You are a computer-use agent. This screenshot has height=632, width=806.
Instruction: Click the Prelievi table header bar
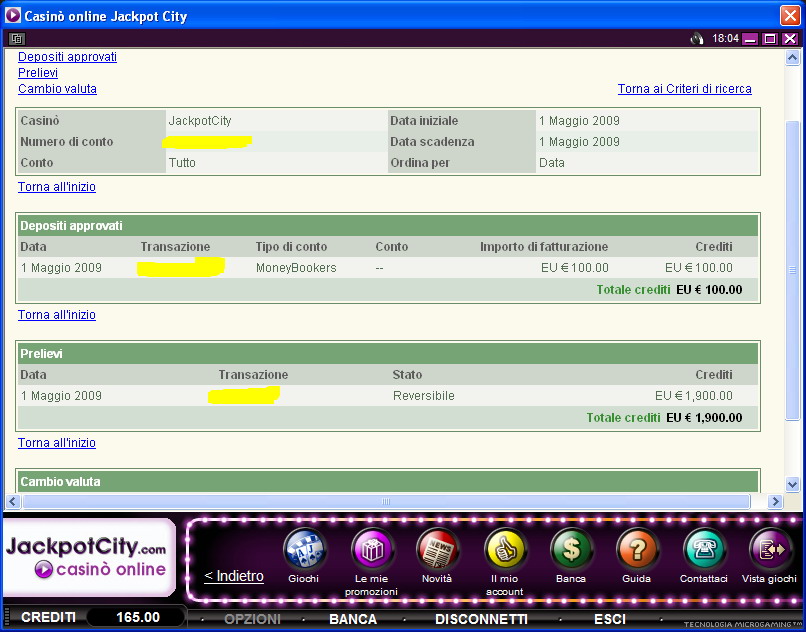pos(388,354)
